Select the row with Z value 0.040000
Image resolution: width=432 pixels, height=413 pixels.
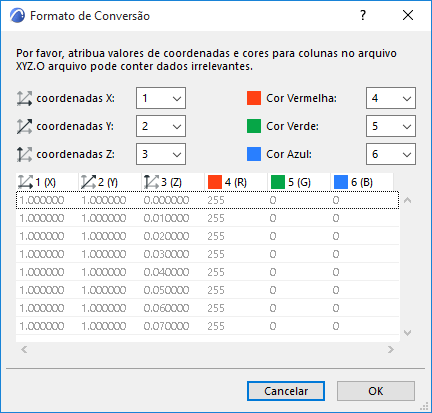tap(207, 272)
